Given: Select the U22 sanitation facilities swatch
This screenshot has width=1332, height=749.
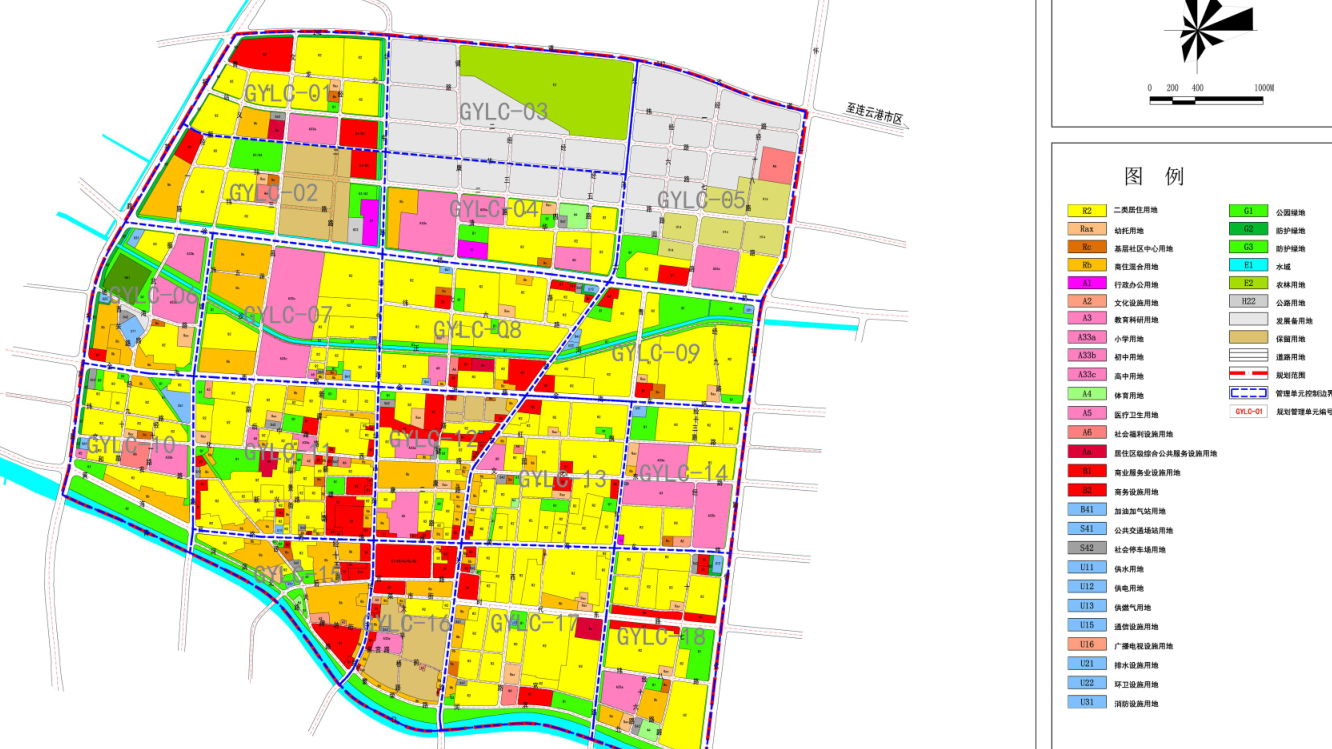Looking at the screenshot, I should click(x=1086, y=683).
